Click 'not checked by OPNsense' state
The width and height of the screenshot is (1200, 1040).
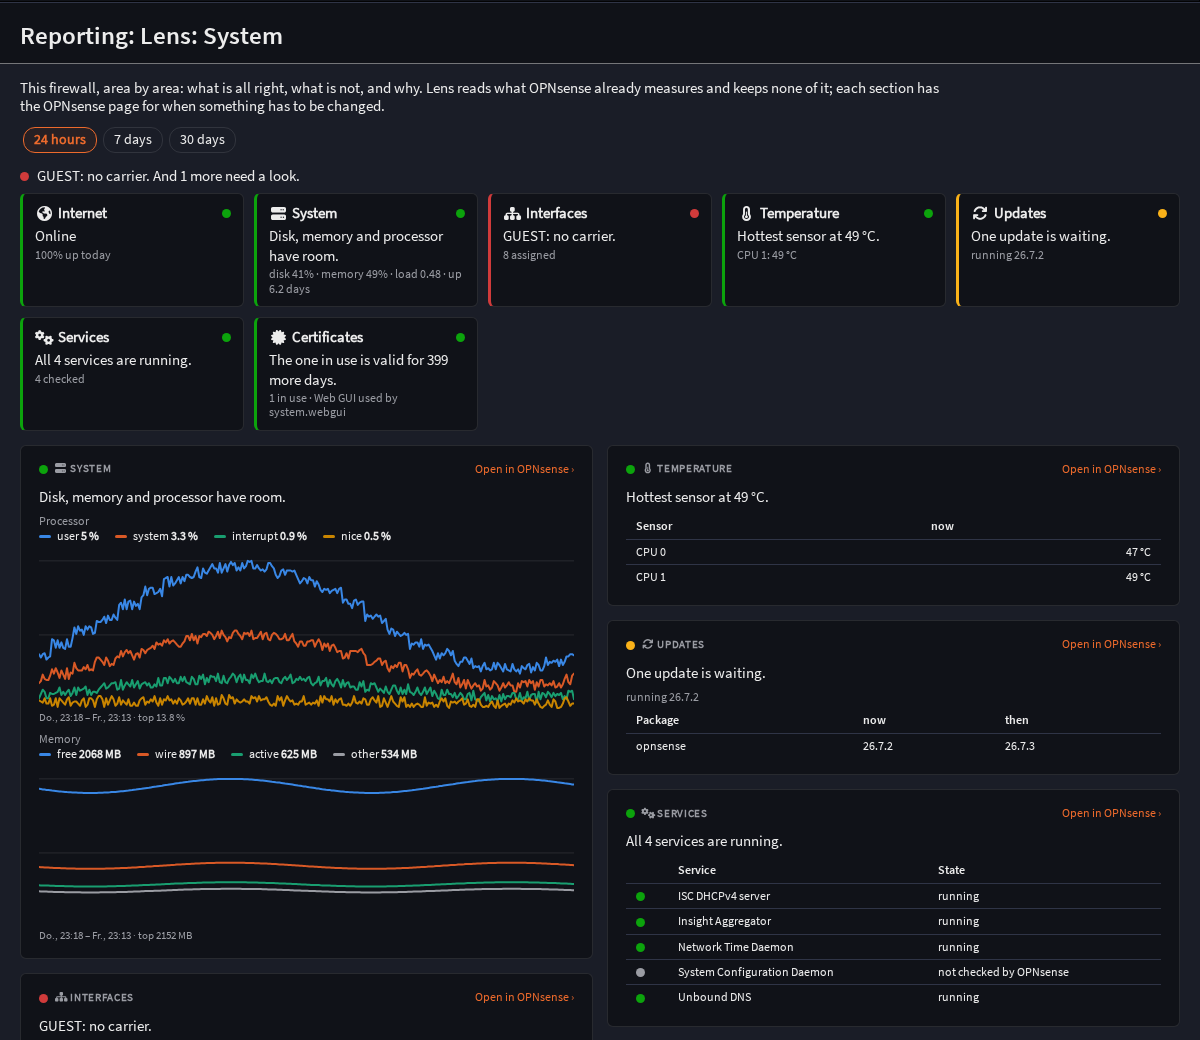click(1003, 972)
